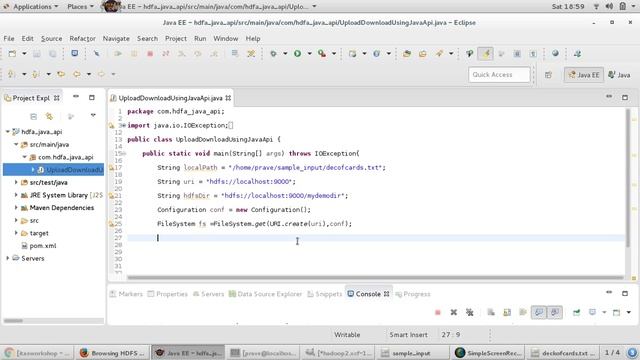Collapse the com.hdfa_java_api package
640x360 pixels.
tap(24, 157)
